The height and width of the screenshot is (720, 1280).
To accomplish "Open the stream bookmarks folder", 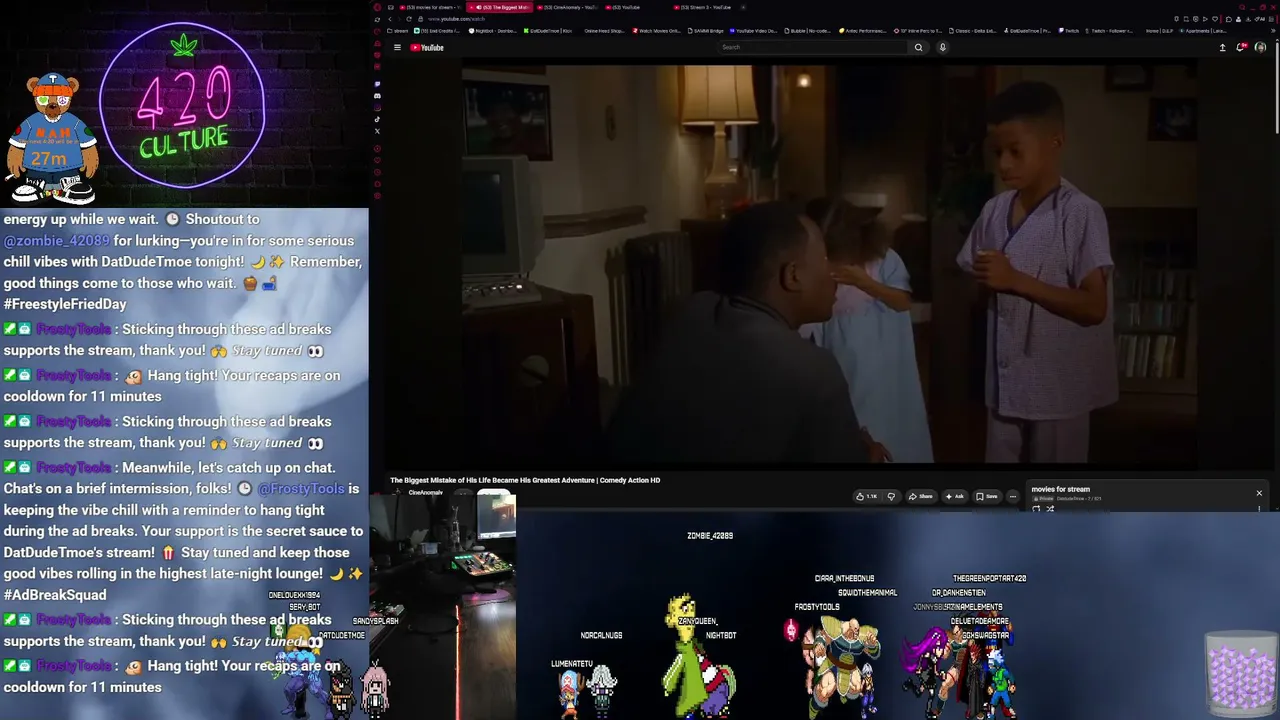I will click(x=399, y=31).
